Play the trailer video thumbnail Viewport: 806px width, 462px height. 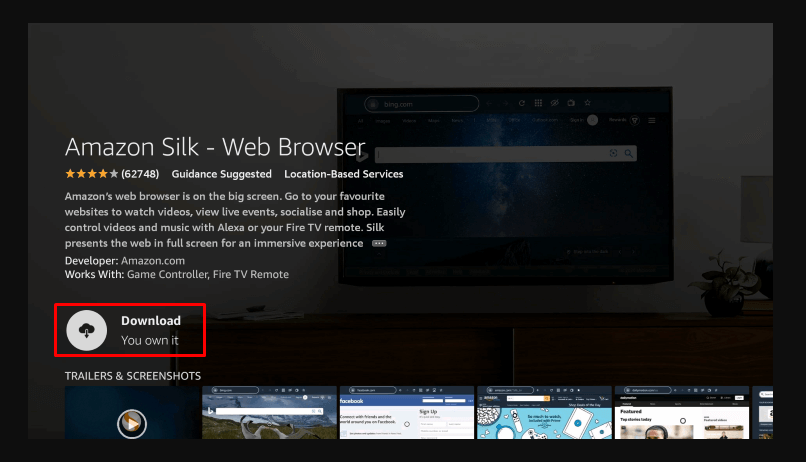click(132, 412)
